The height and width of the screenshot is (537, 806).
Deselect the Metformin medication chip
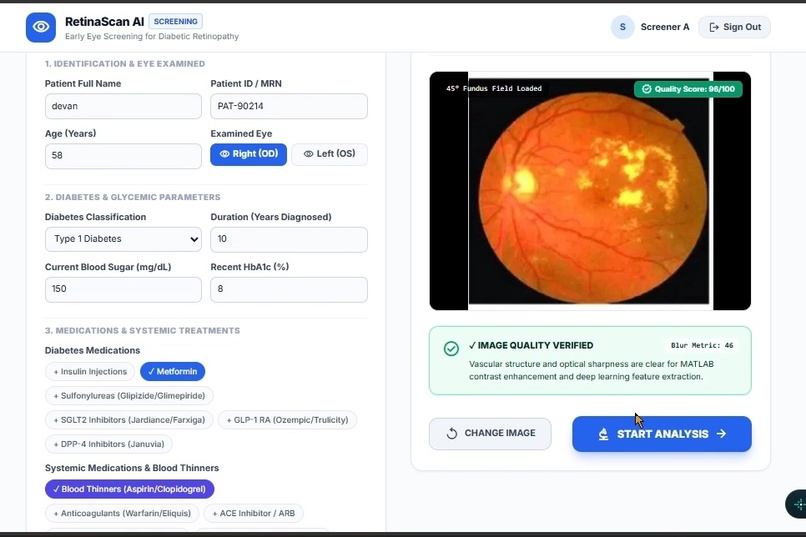pos(173,372)
